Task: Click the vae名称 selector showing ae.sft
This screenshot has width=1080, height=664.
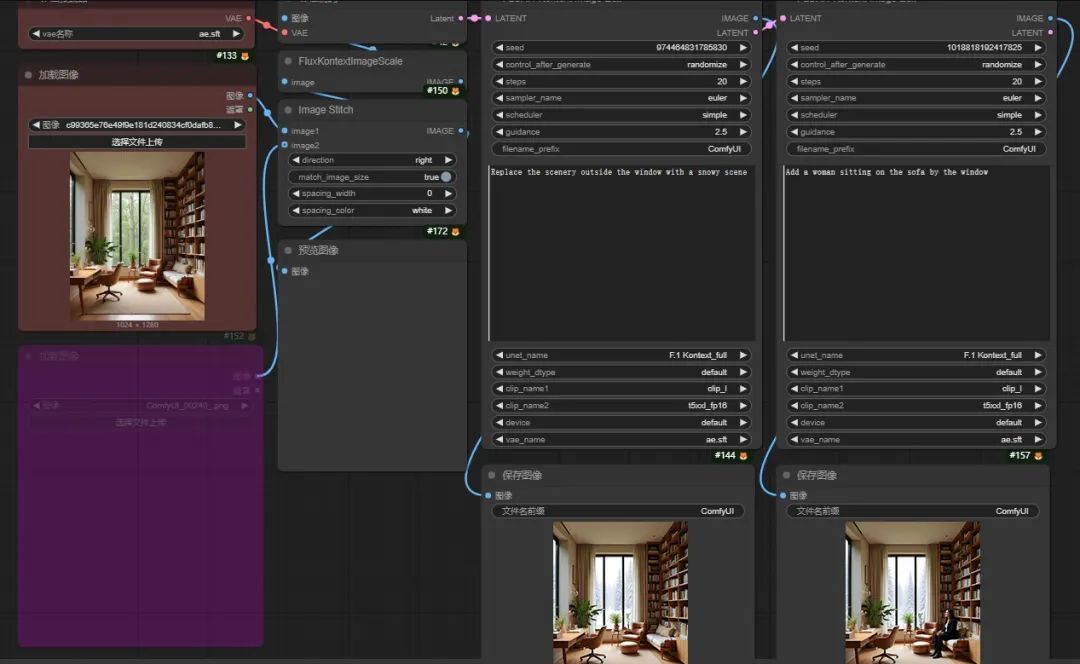Action: 137,34
